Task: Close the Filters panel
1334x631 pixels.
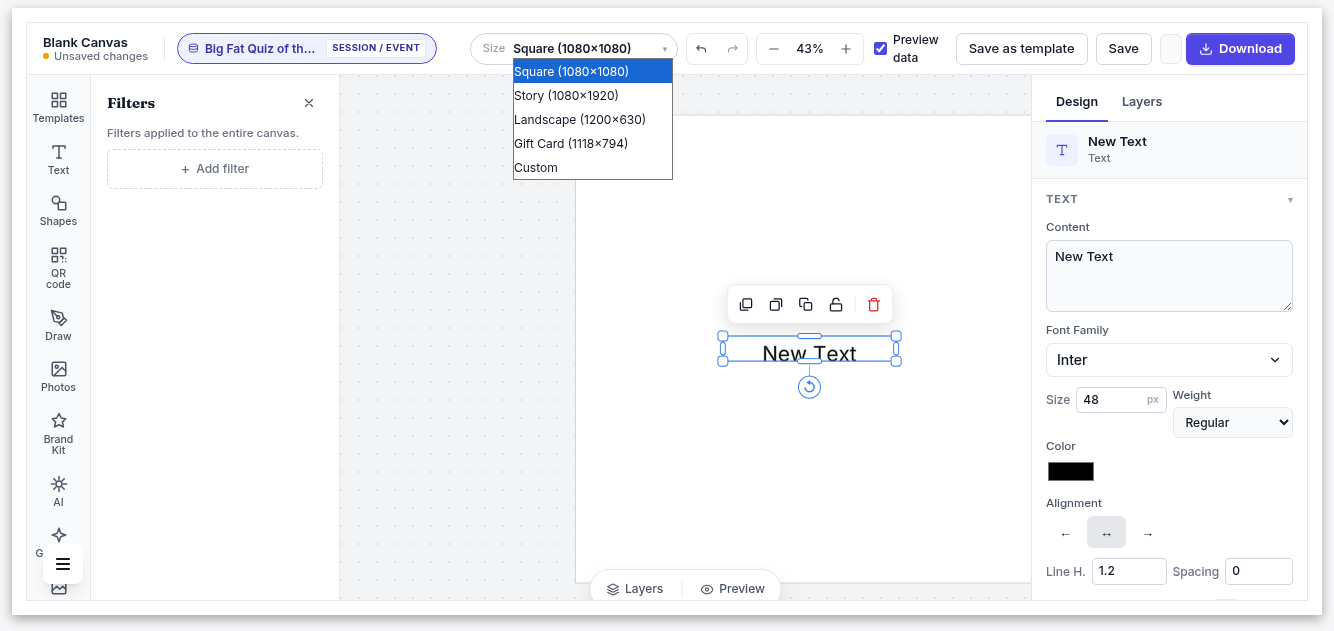Action: (x=309, y=103)
